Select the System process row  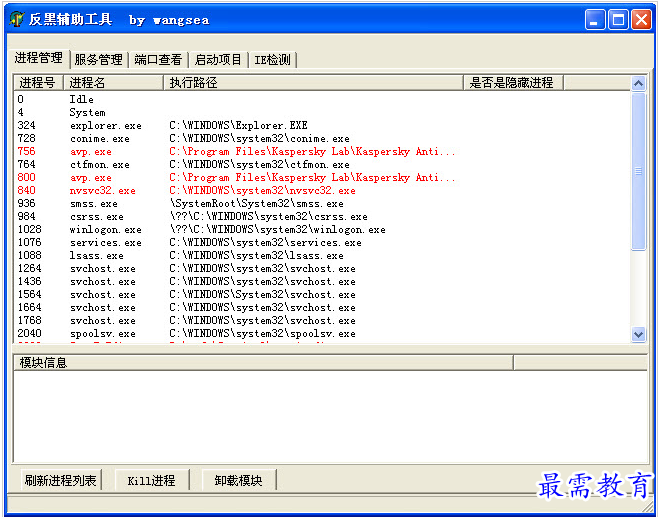[322, 112]
